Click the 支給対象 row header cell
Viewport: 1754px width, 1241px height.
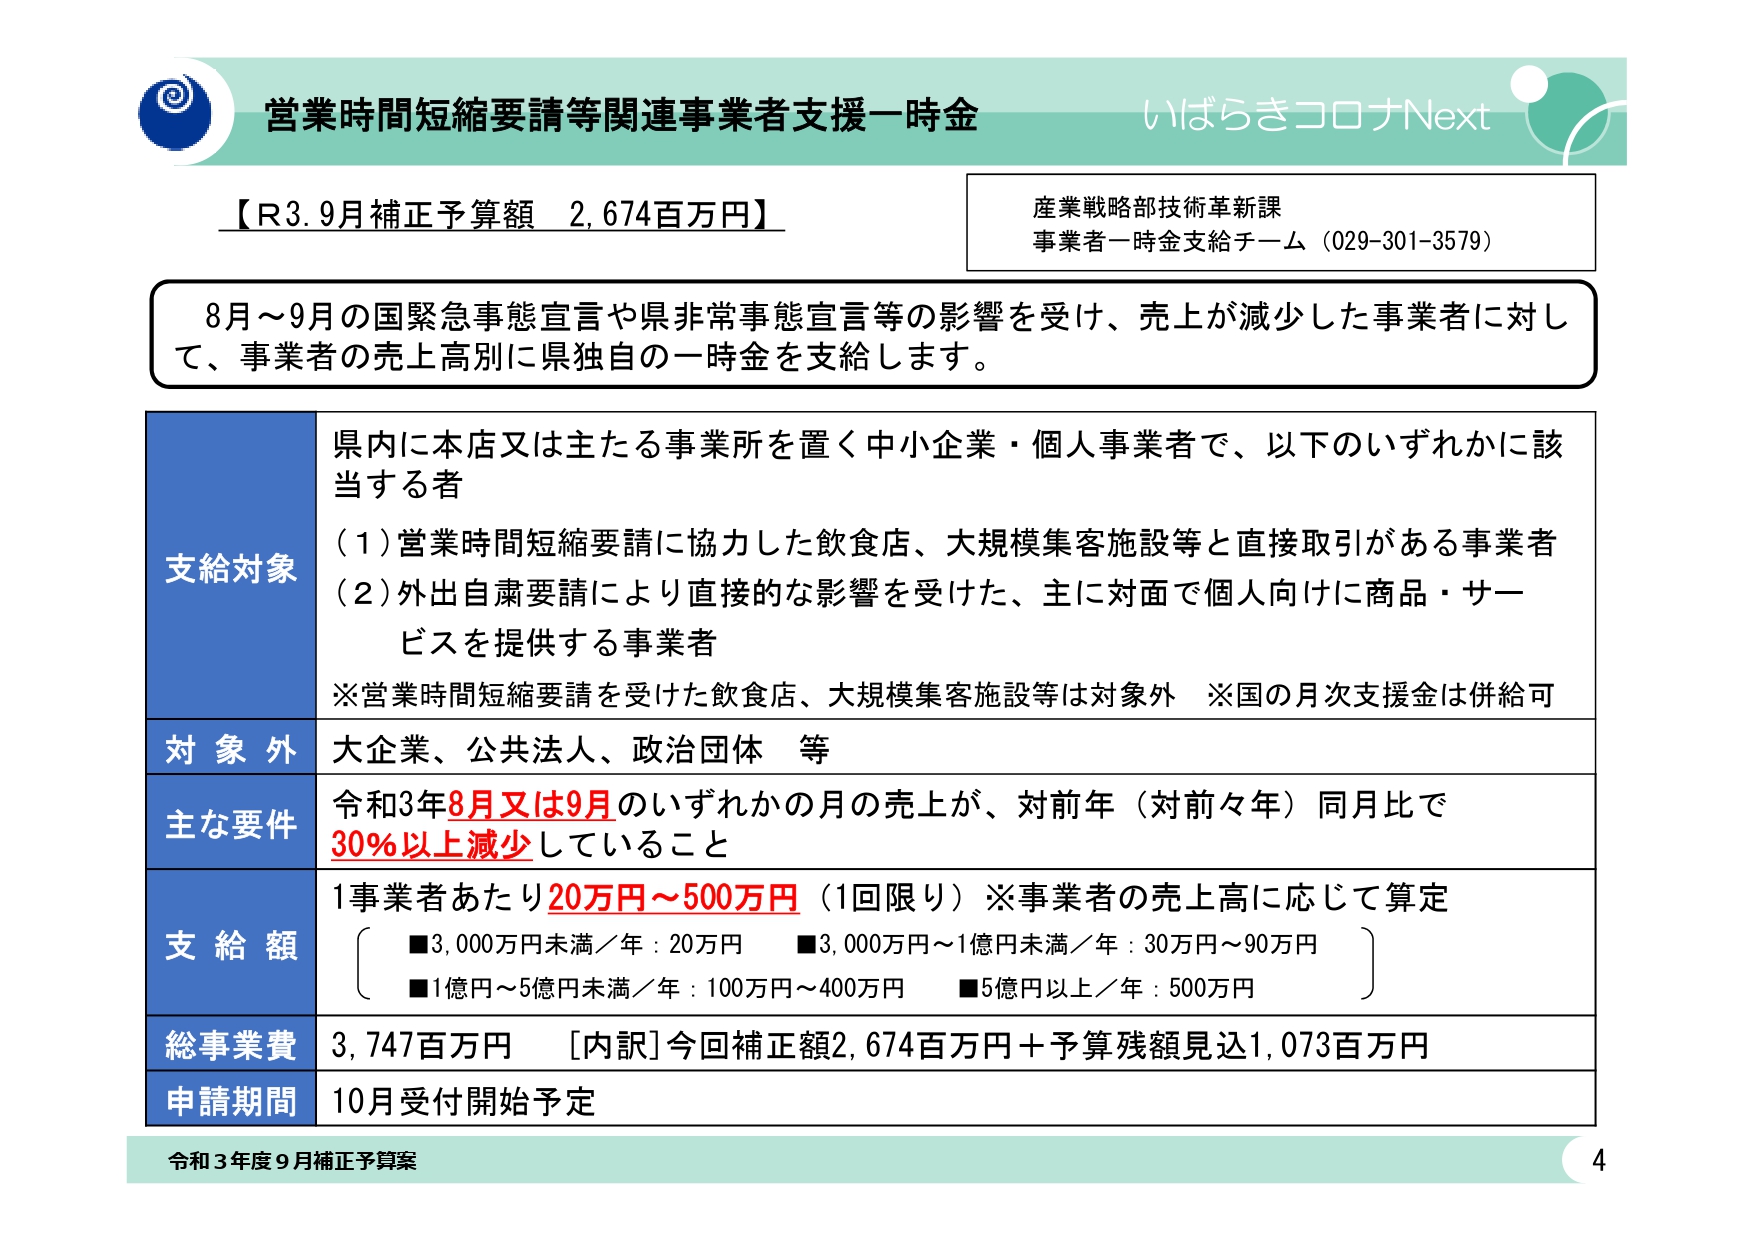pyautogui.click(x=231, y=565)
